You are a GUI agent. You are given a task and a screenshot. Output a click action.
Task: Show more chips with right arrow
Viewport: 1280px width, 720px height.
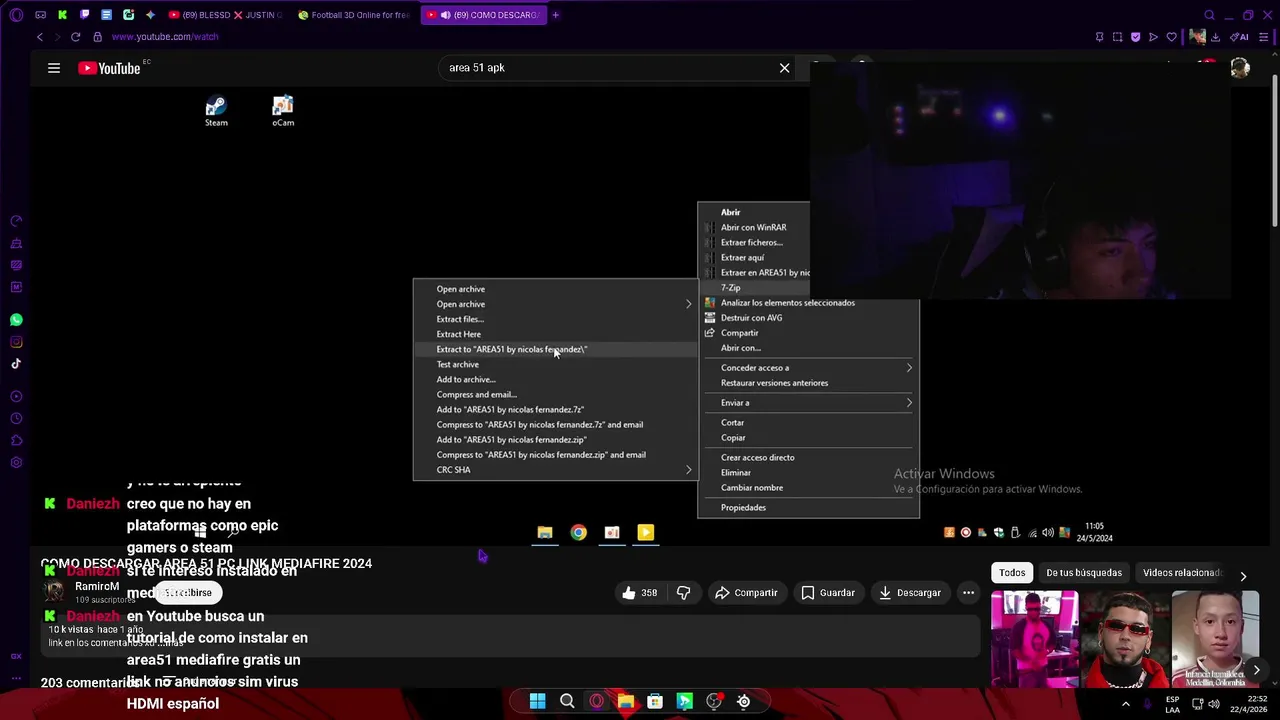click(x=1243, y=576)
